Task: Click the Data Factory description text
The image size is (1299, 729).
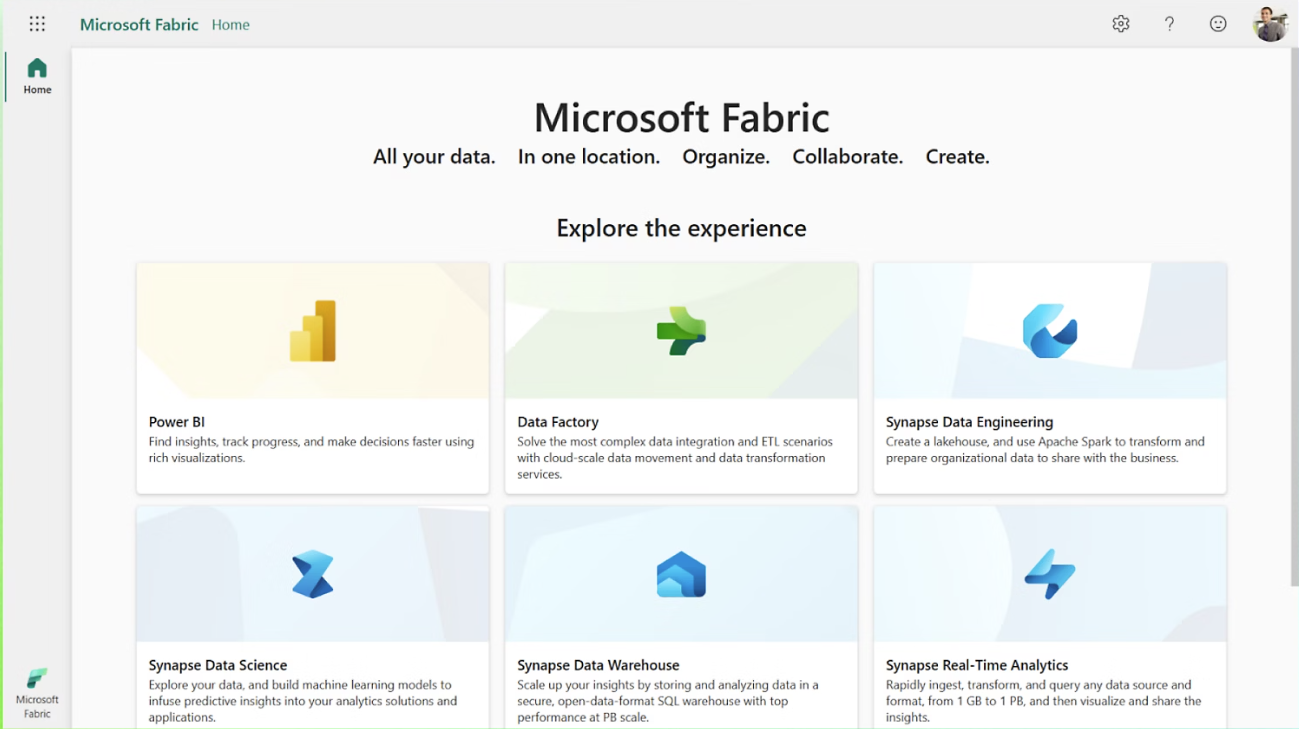Action: pyautogui.click(x=675, y=458)
